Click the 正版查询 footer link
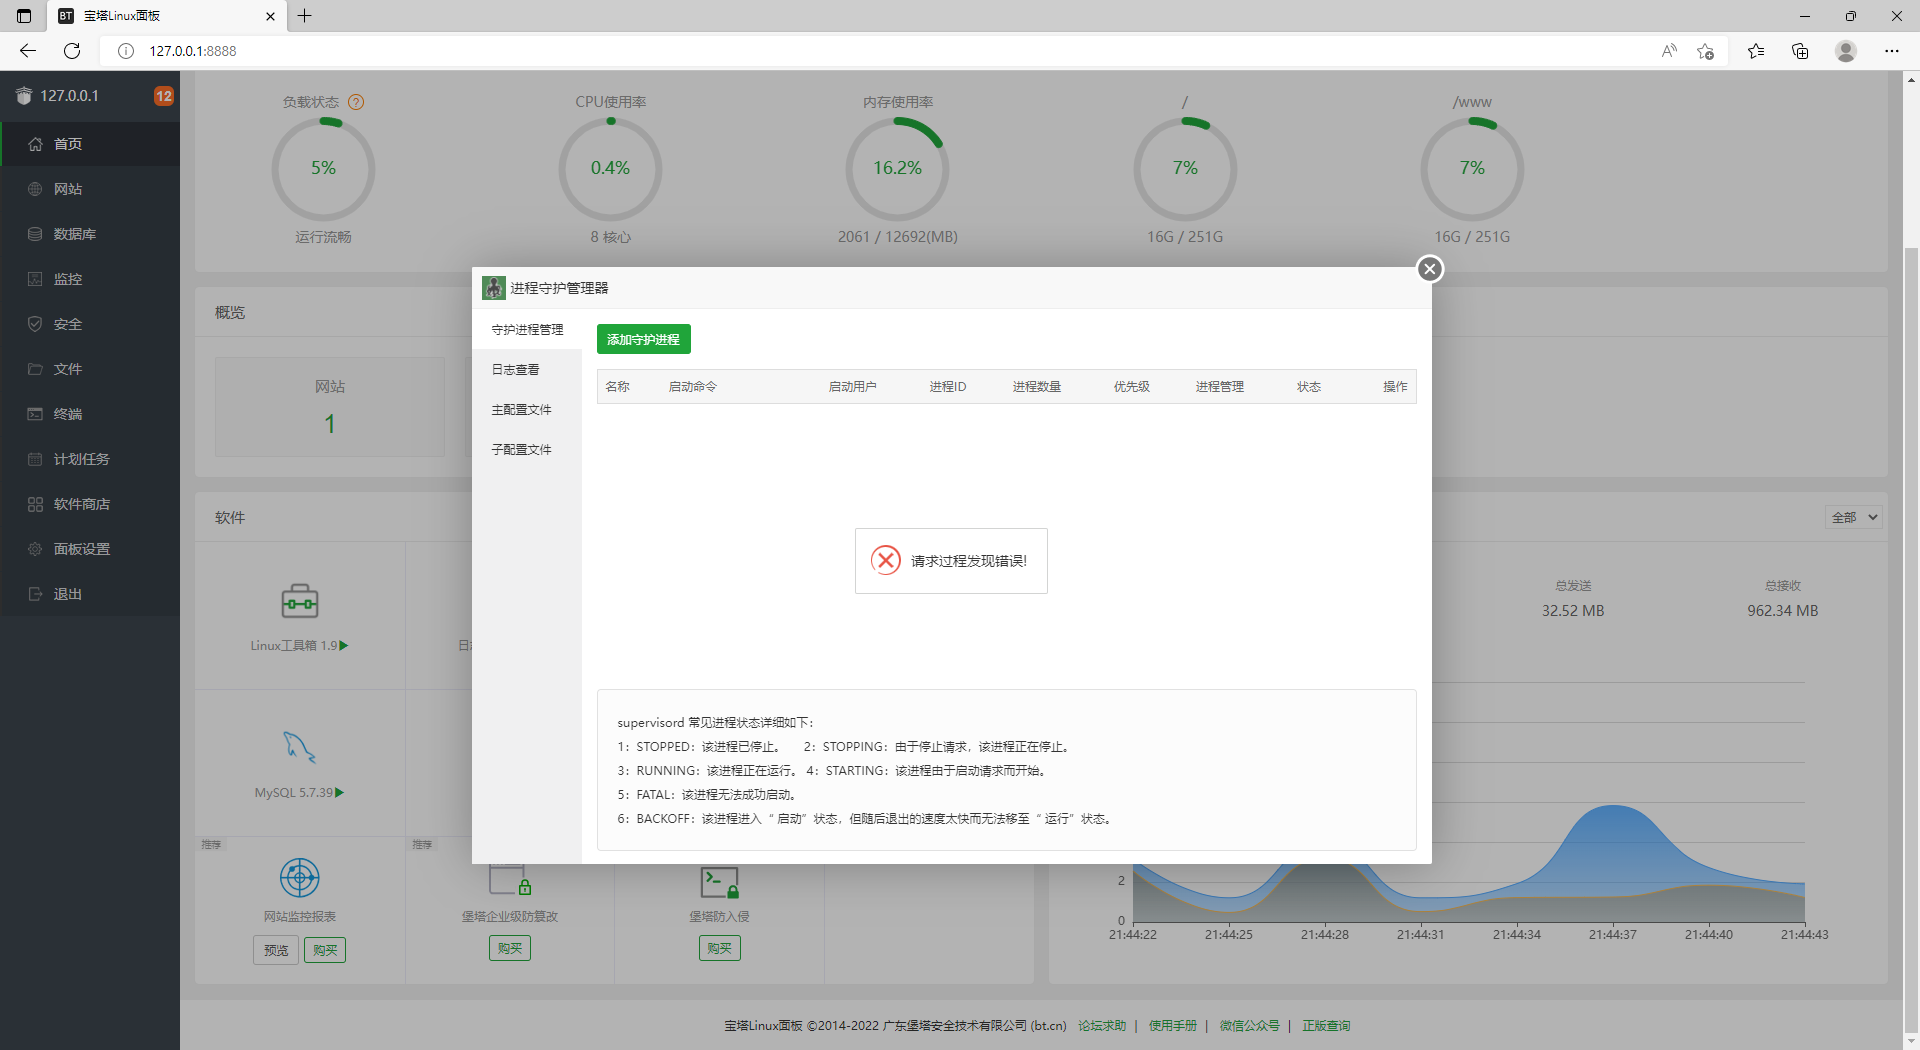Viewport: 1920px width, 1050px height. (1326, 1025)
